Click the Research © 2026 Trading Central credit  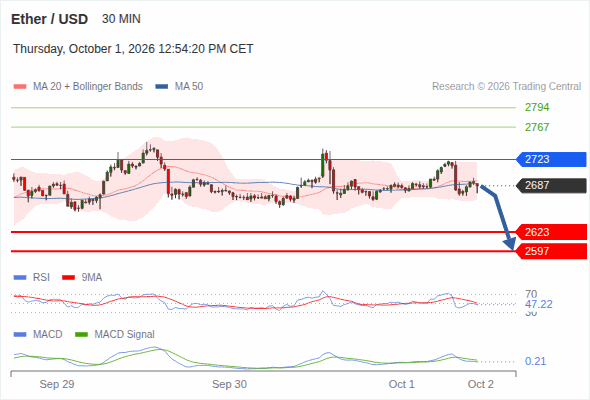506,87
